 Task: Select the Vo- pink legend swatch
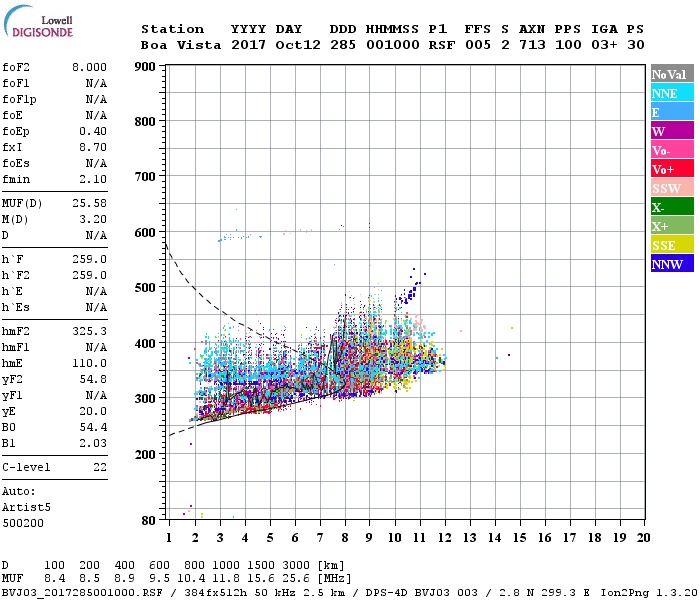(x=672, y=150)
